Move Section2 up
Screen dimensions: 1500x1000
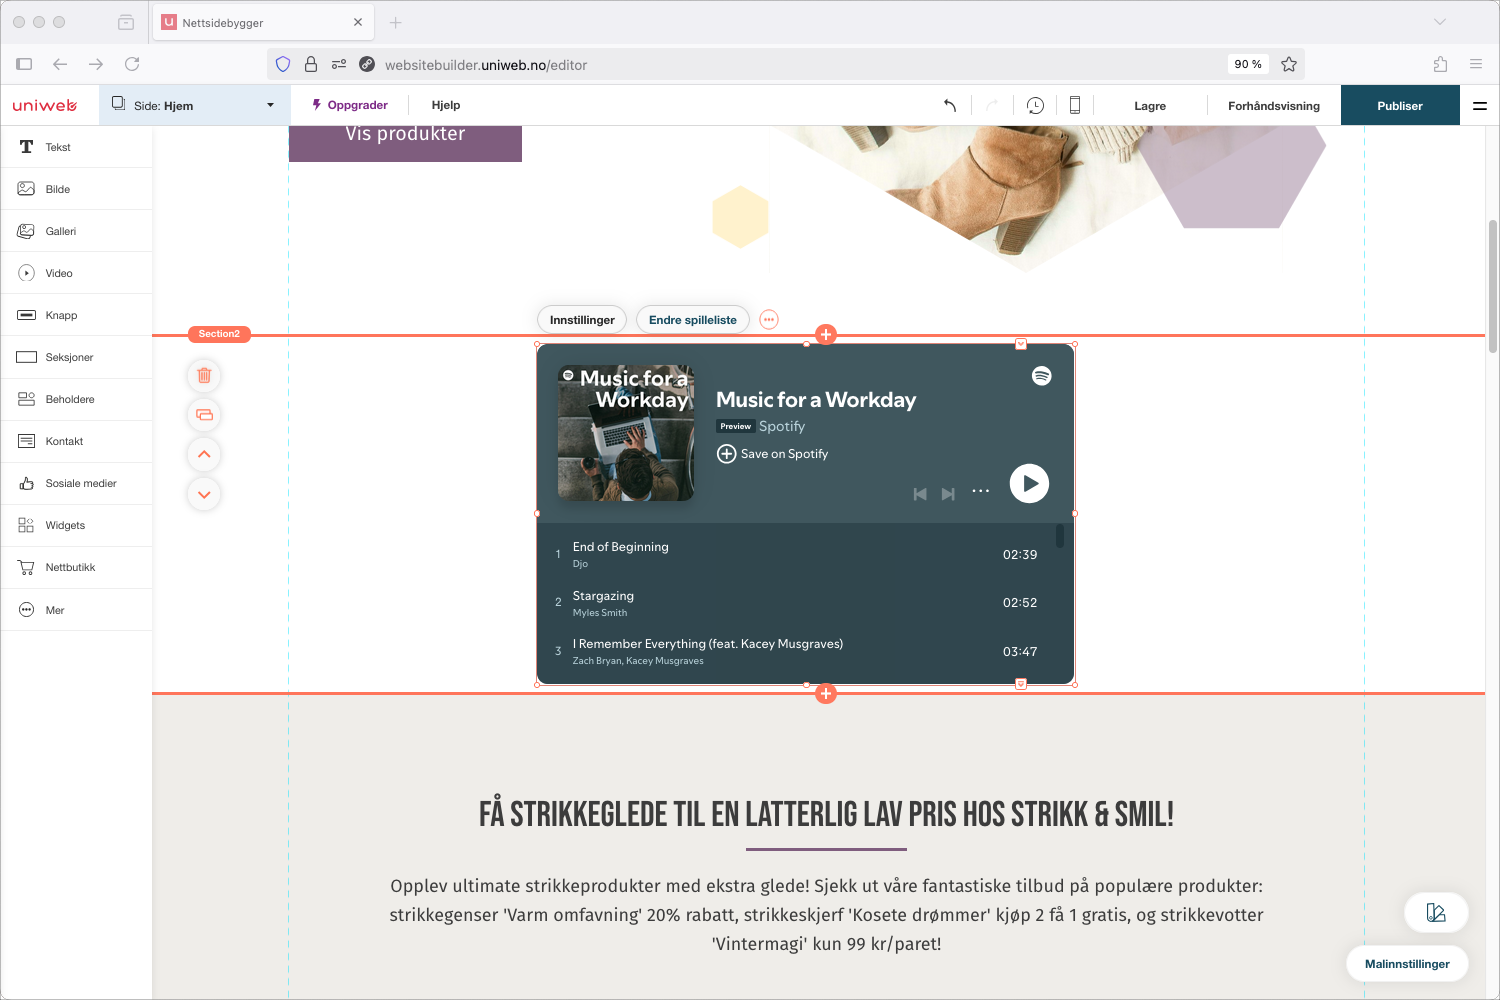tap(204, 454)
